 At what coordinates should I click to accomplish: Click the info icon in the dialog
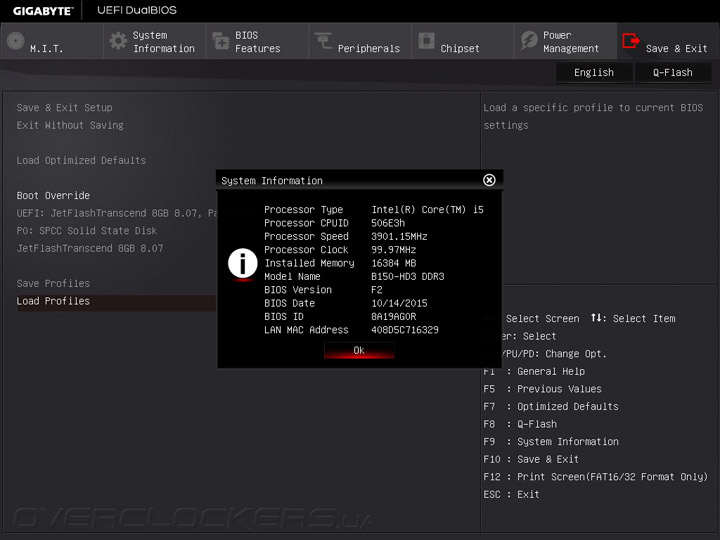[x=242, y=264]
